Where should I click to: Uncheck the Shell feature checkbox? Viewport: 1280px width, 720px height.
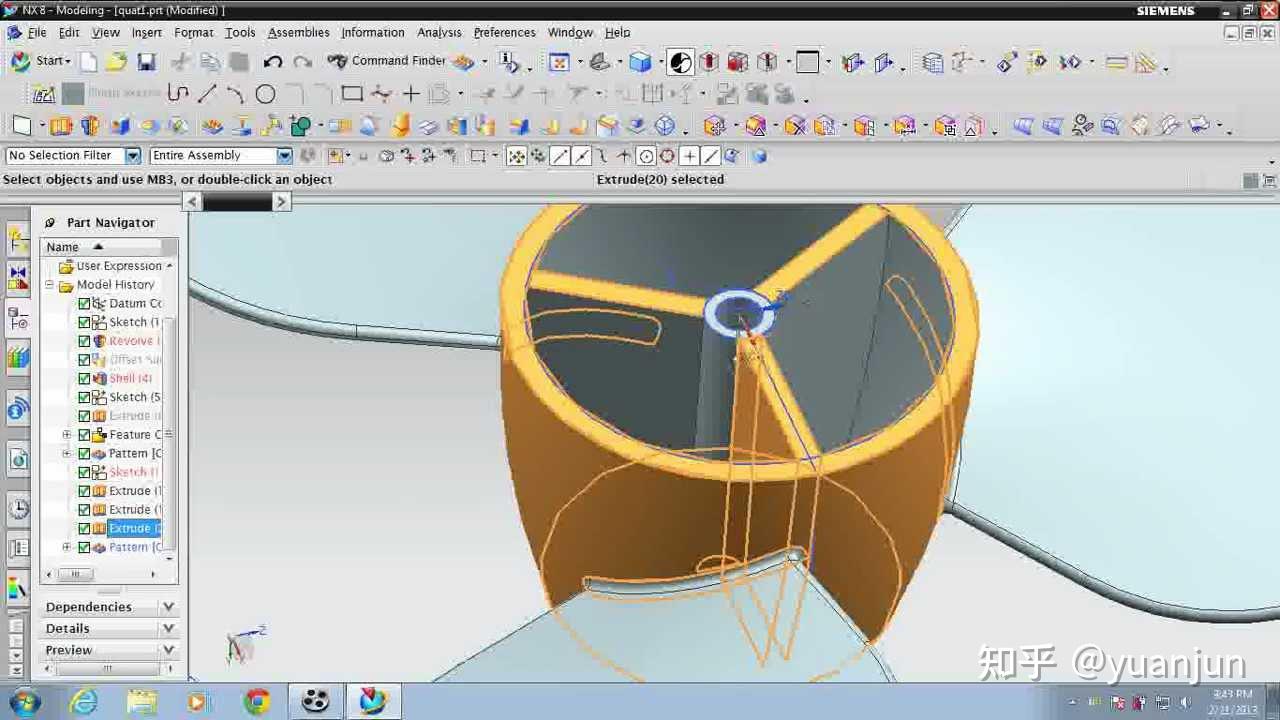point(84,378)
